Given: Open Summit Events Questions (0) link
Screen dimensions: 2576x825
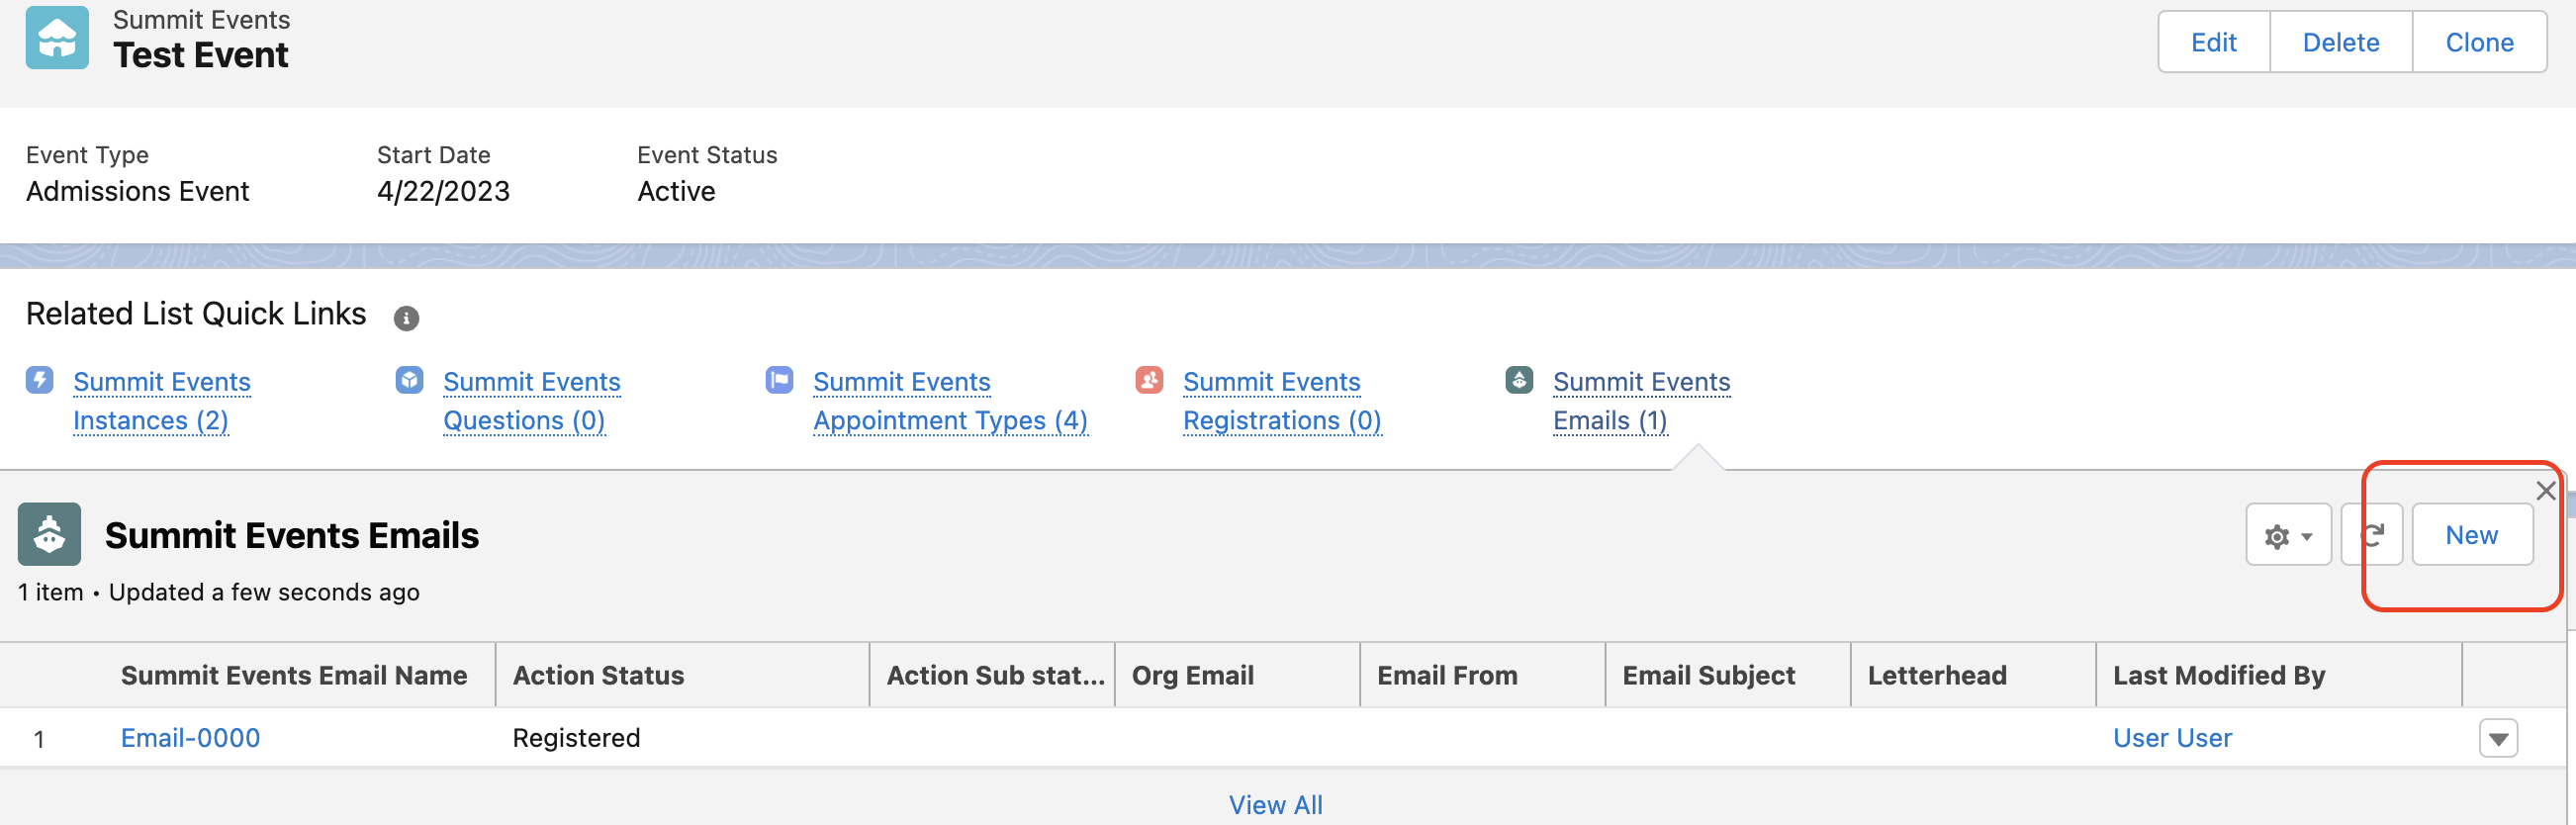Looking at the screenshot, I should [x=532, y=401].
